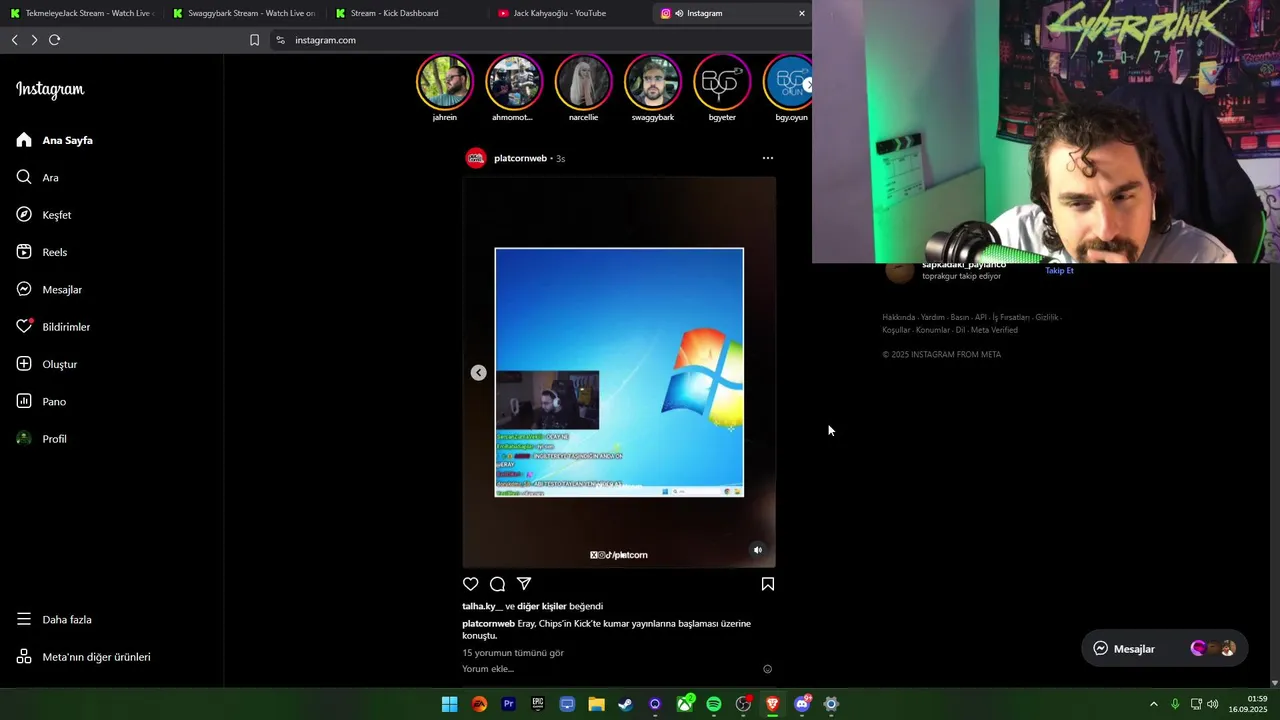This screenshot has height=720, width=1280.
Task: Open comments on the post
Action: (x=497, y=584)
